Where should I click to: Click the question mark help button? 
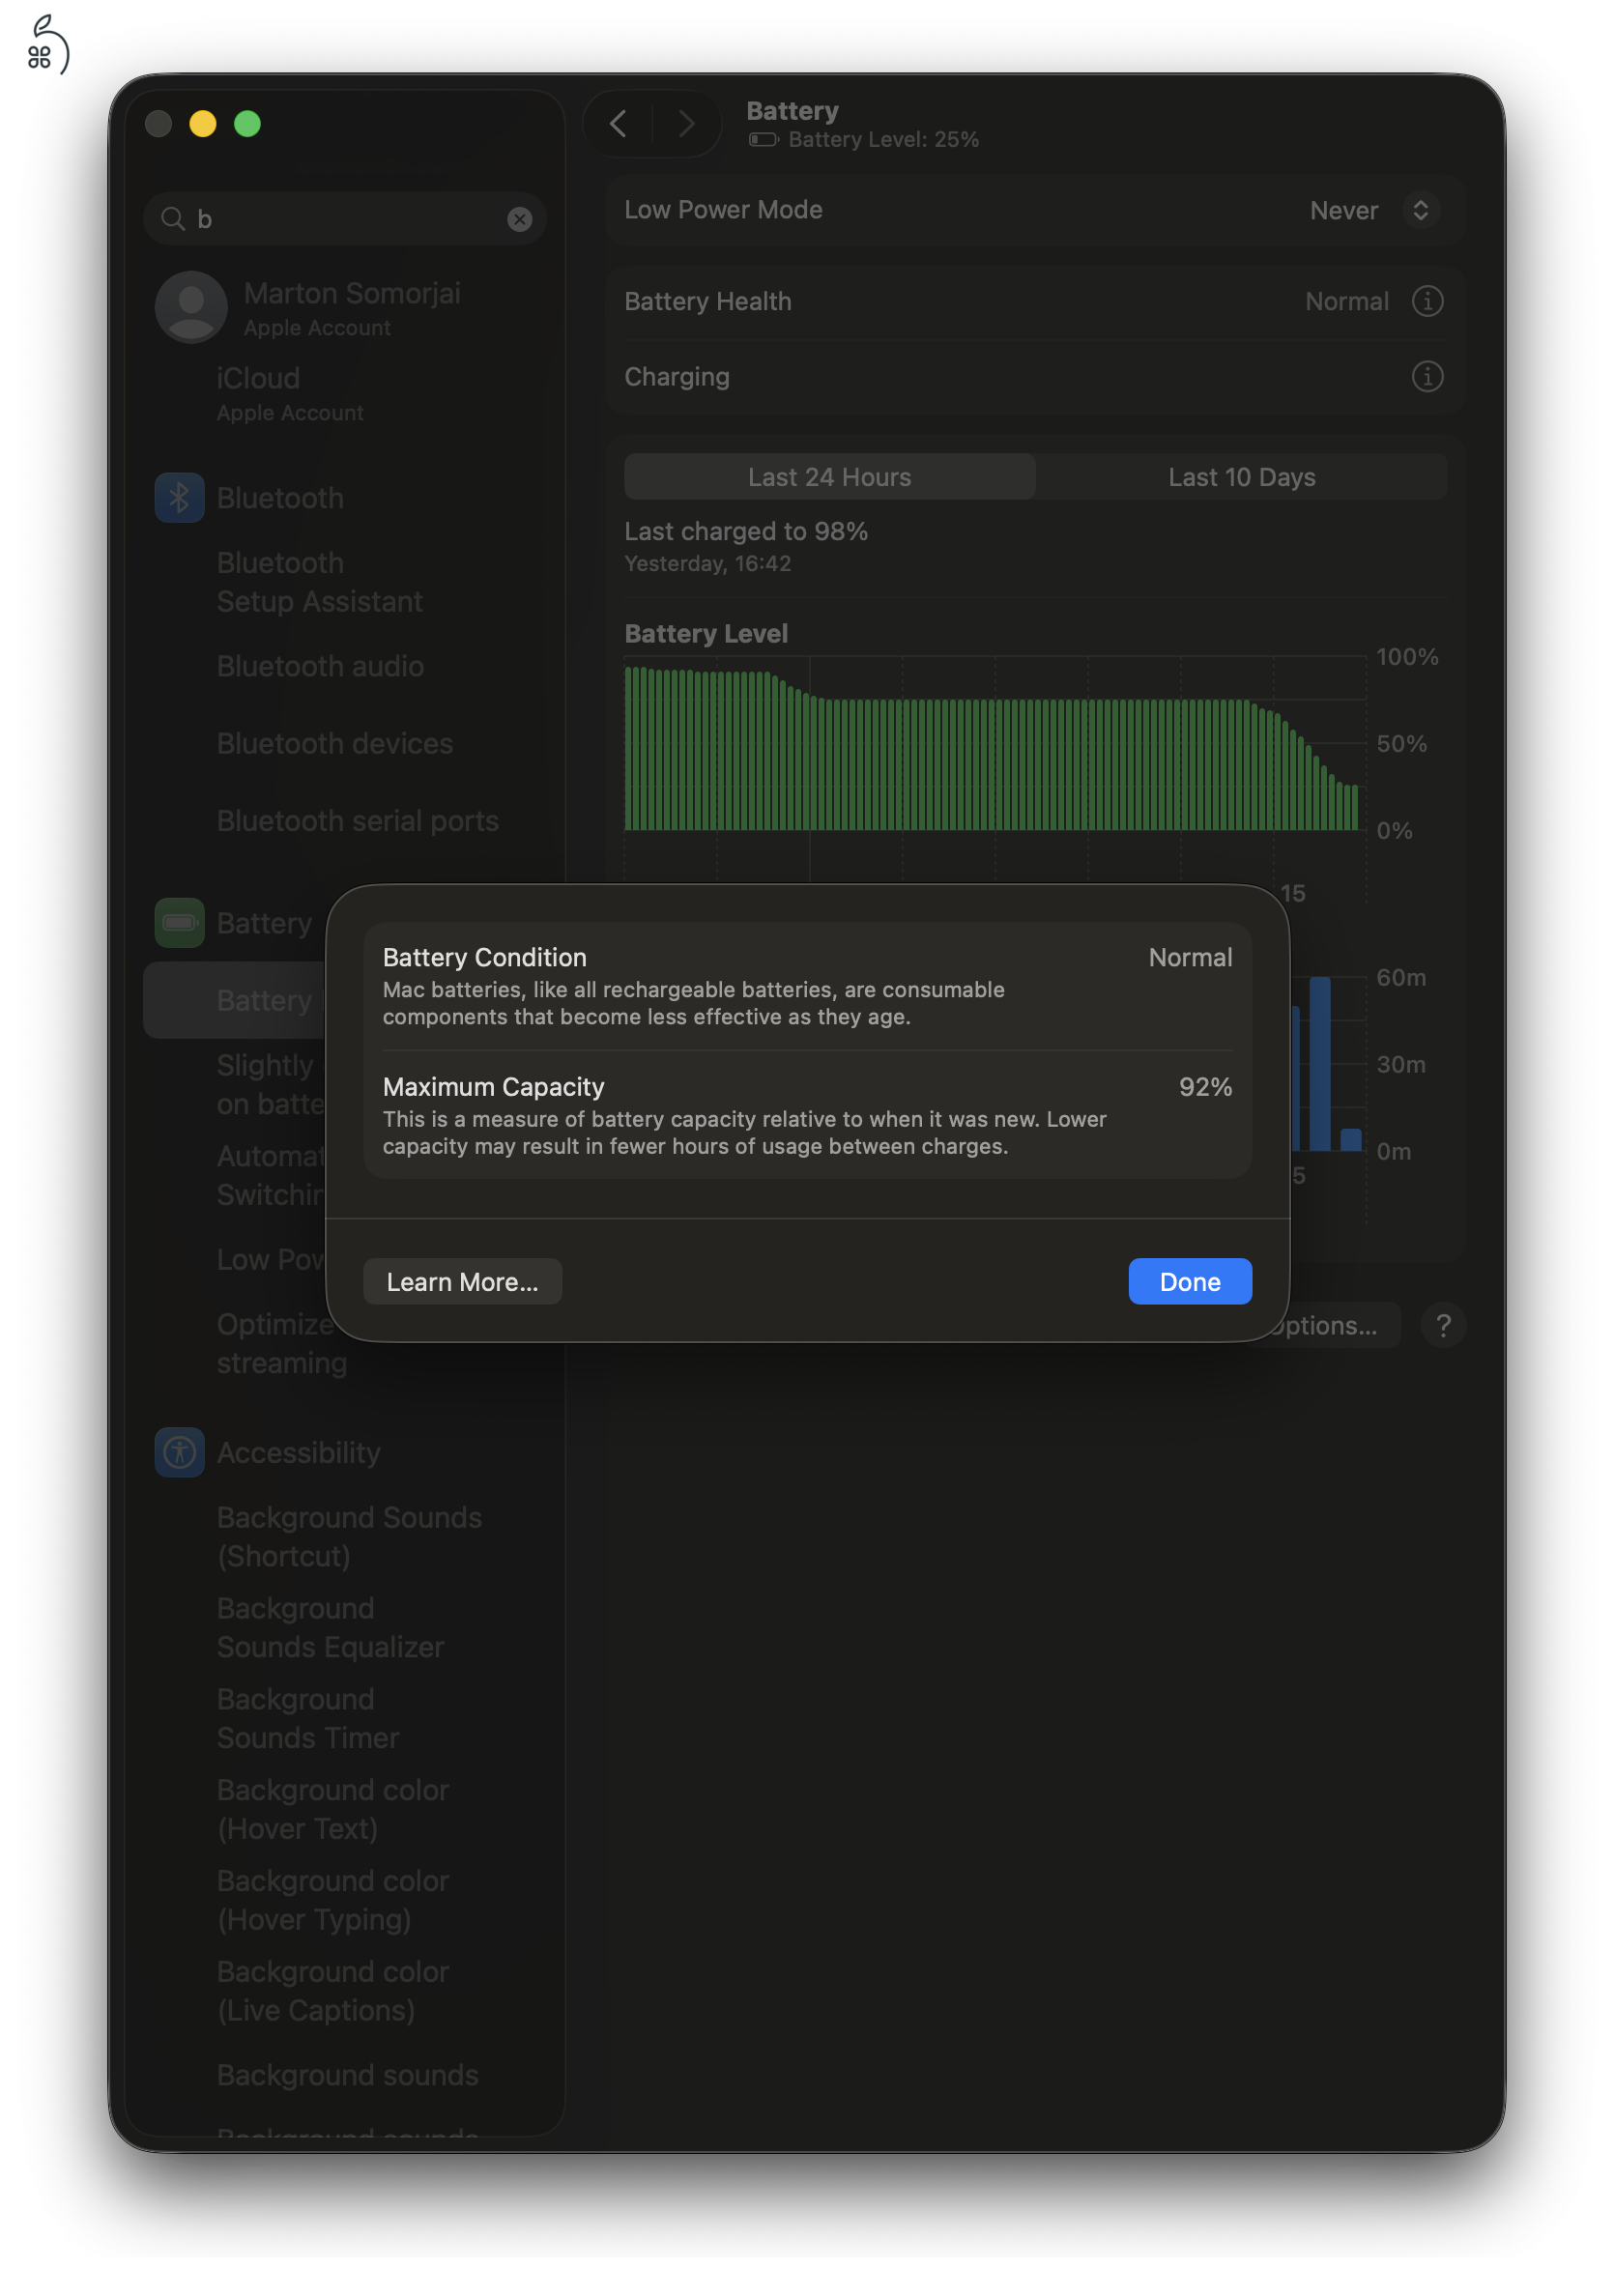click(x=1443, y=1325)
